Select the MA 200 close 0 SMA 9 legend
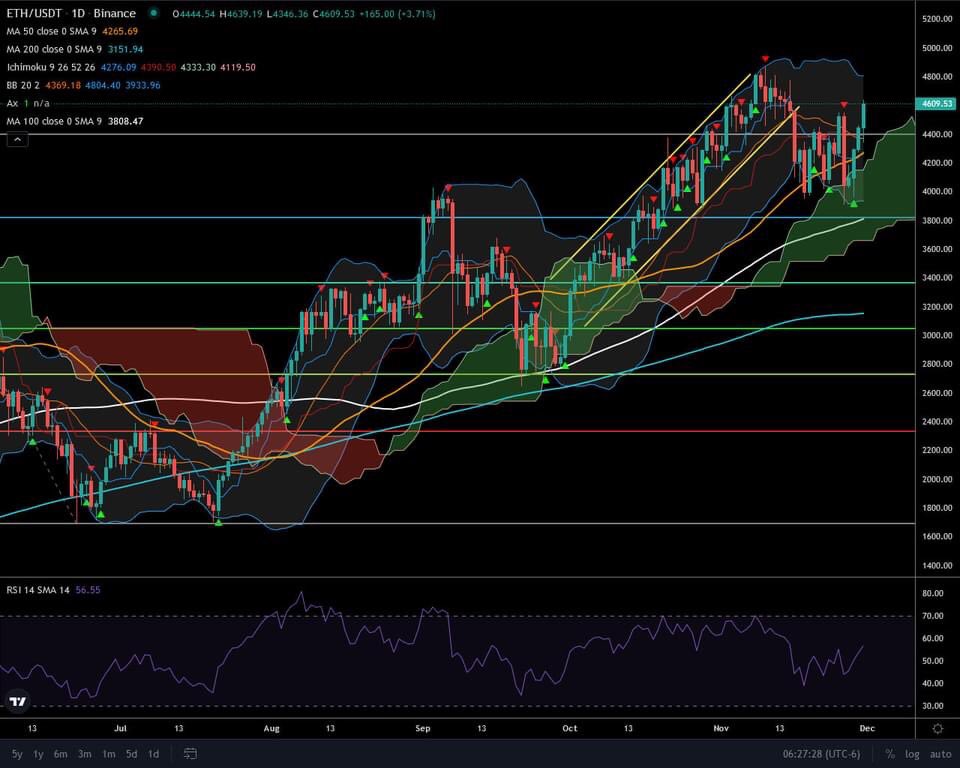The image size is (960, 768). point(54,49)
